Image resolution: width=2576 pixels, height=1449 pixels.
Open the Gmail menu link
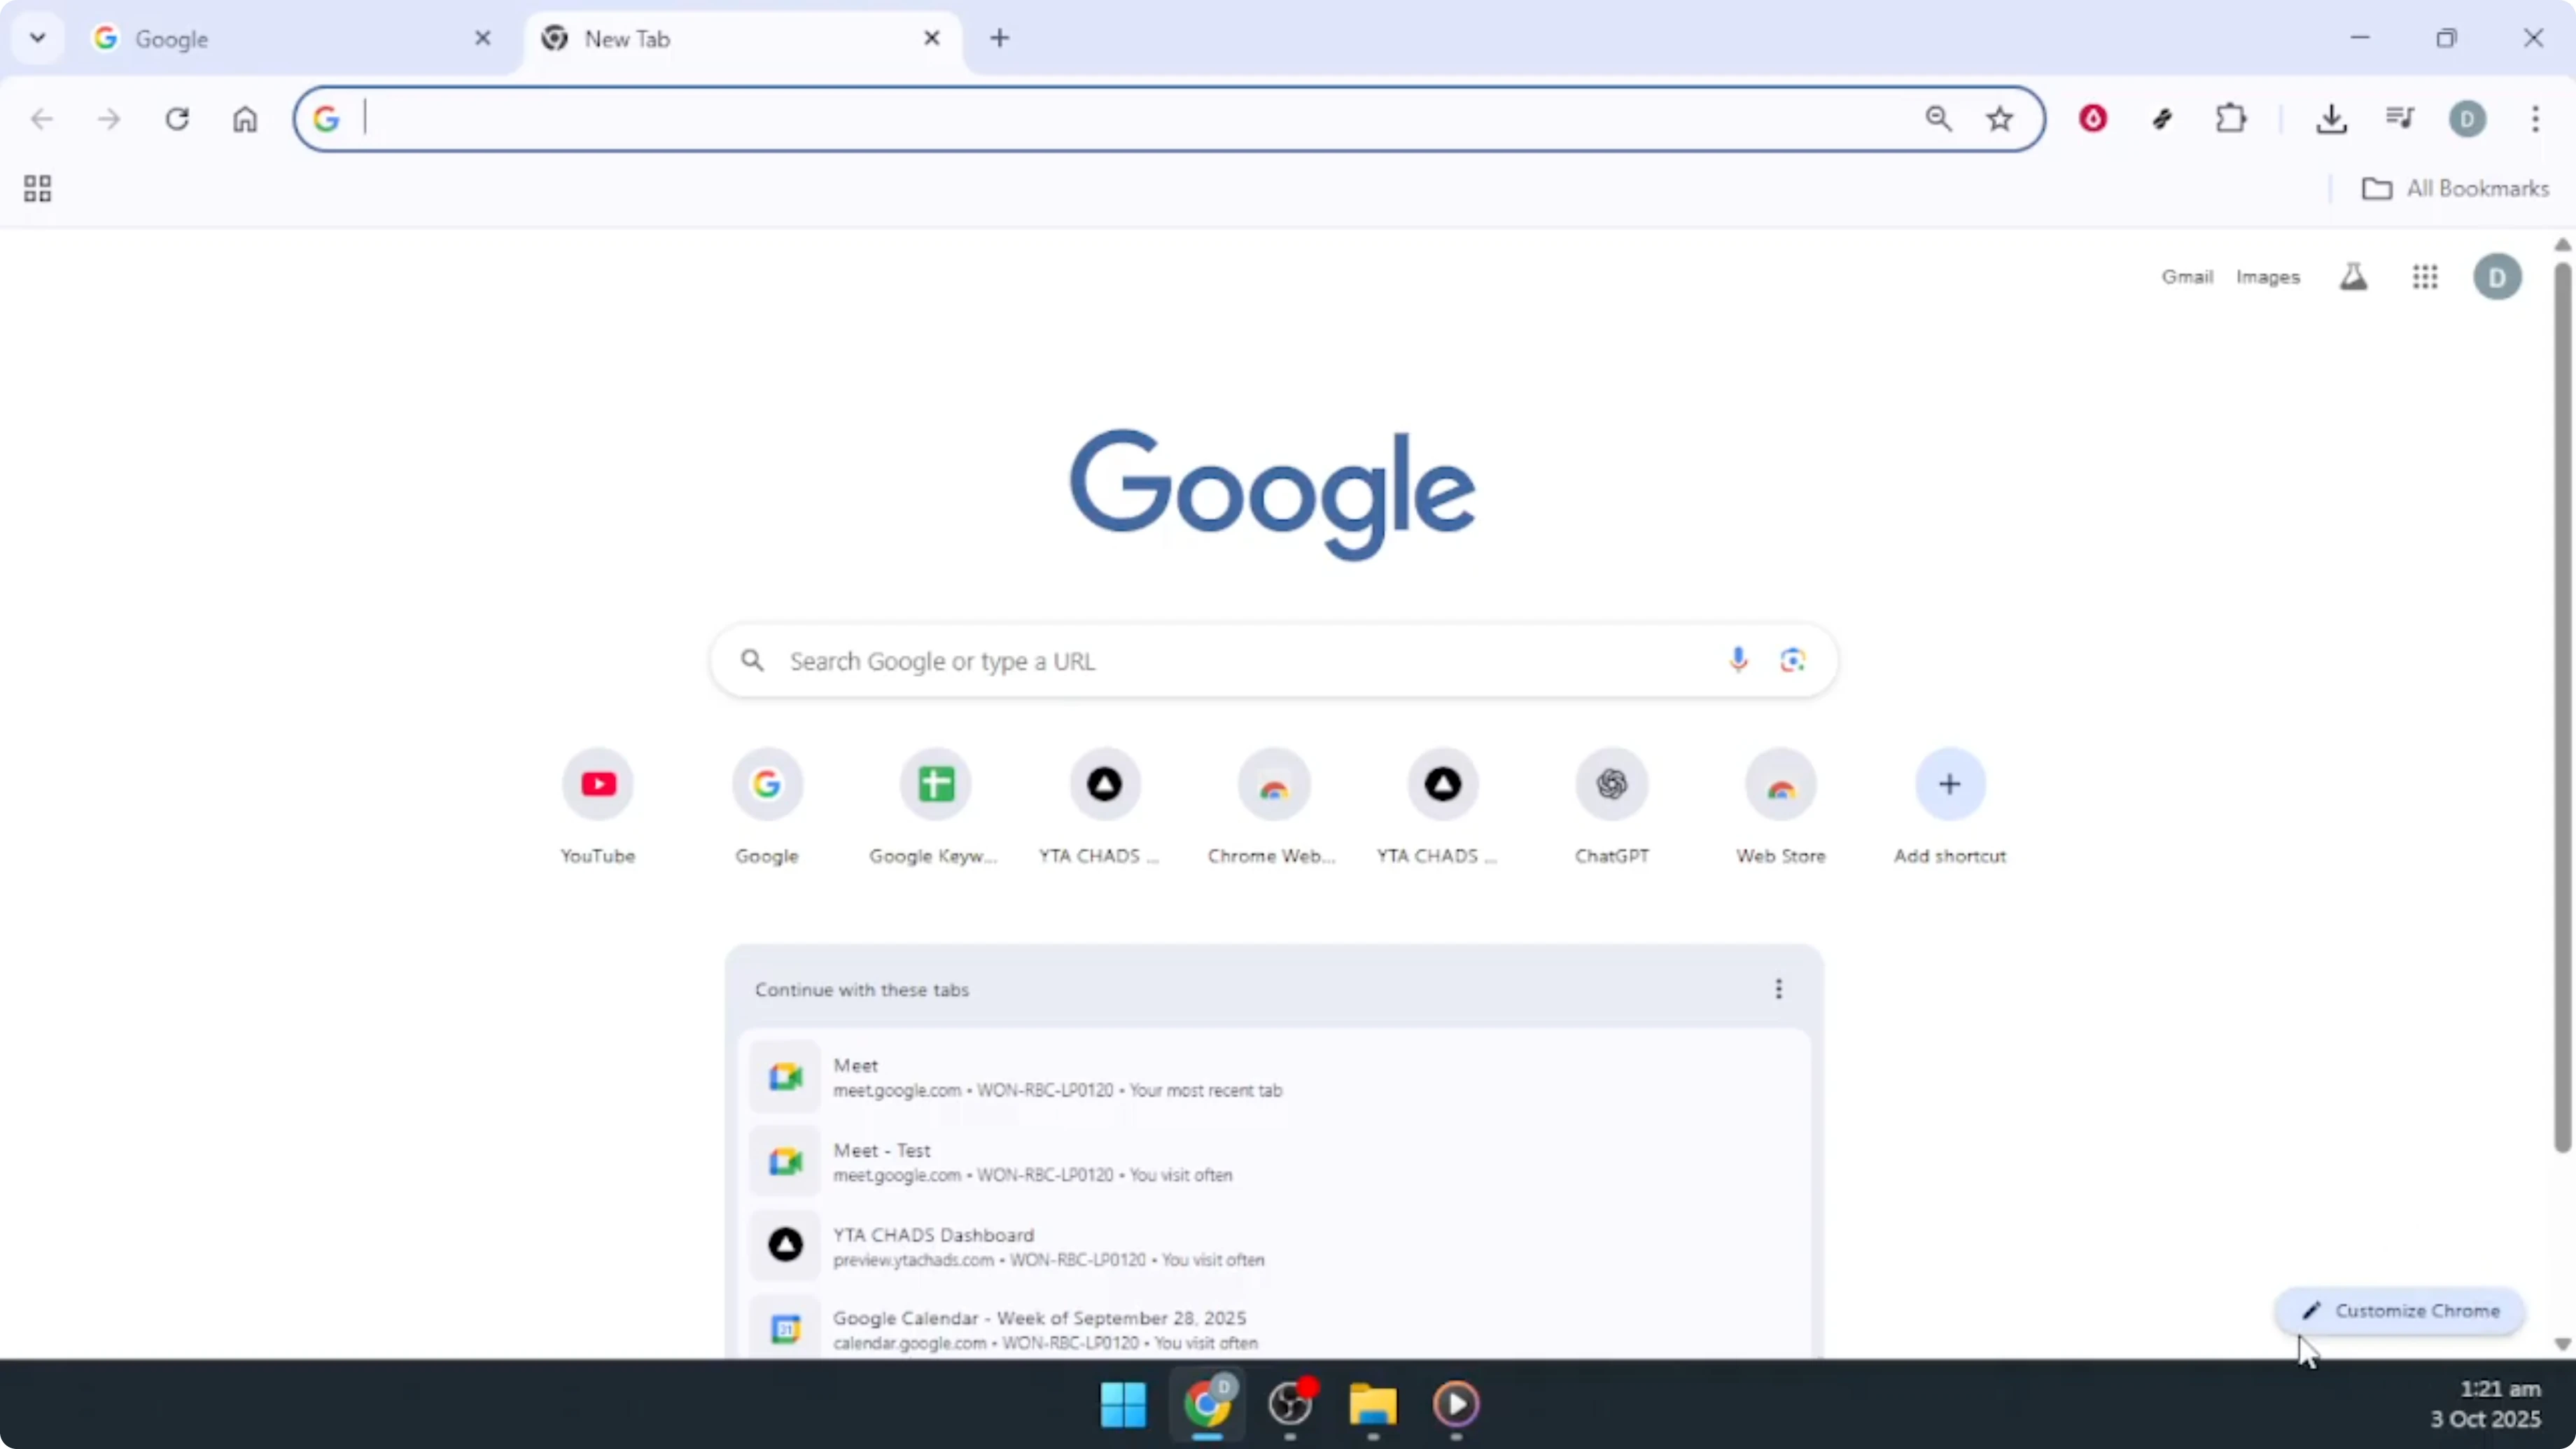(2187, 277)
